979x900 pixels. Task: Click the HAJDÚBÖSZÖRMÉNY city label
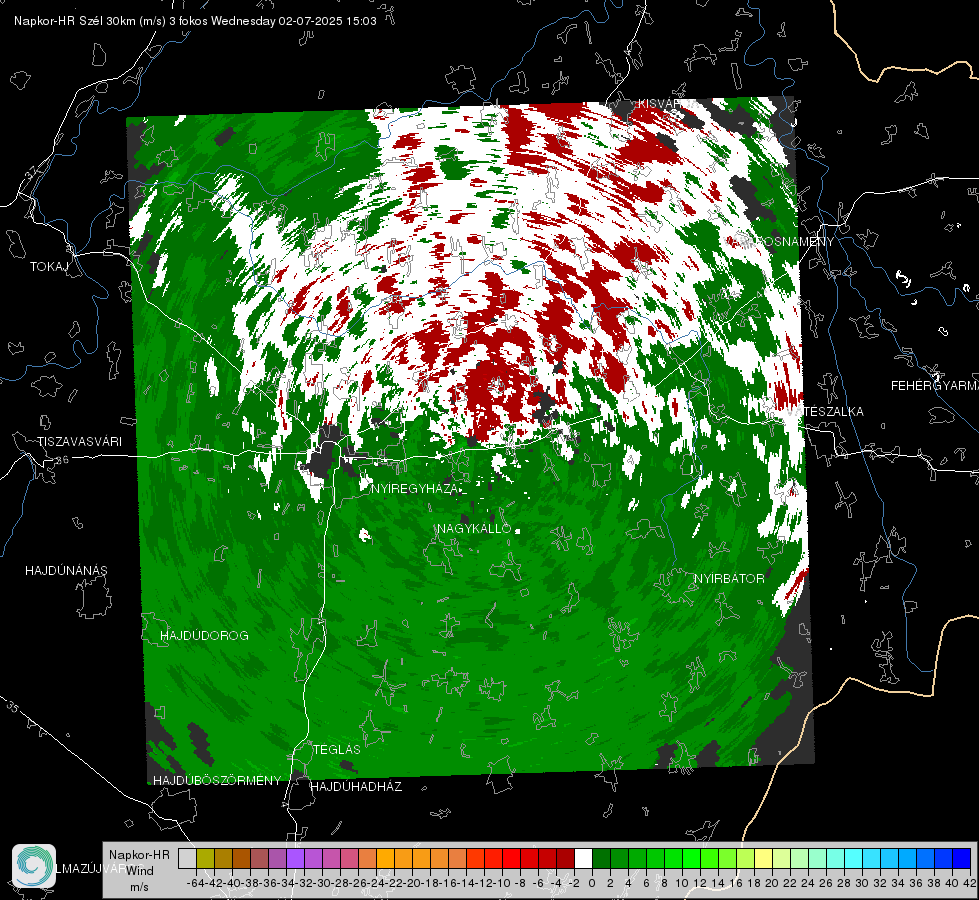click(x=217, y=781)
